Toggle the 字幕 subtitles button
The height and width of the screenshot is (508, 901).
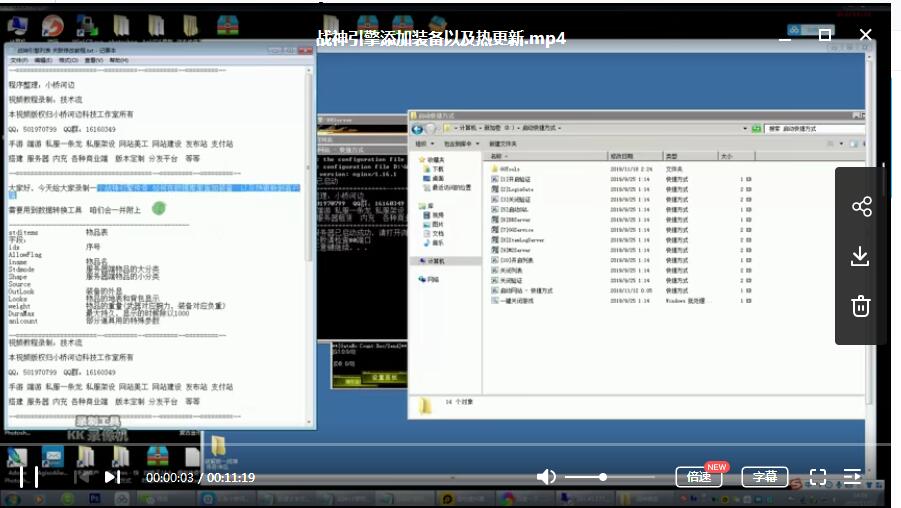coord(764,477)
